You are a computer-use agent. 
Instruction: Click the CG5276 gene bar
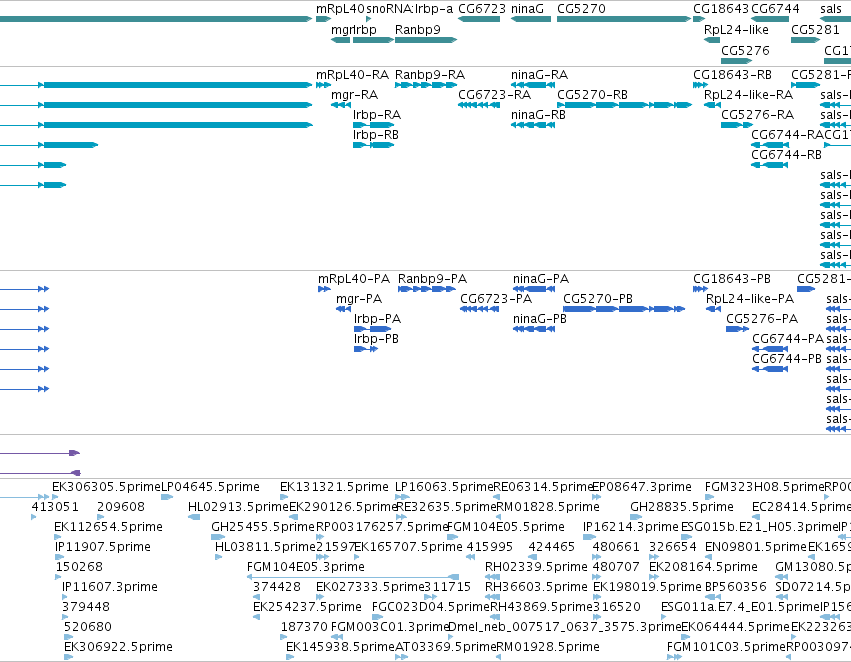(x=736, y=61)
